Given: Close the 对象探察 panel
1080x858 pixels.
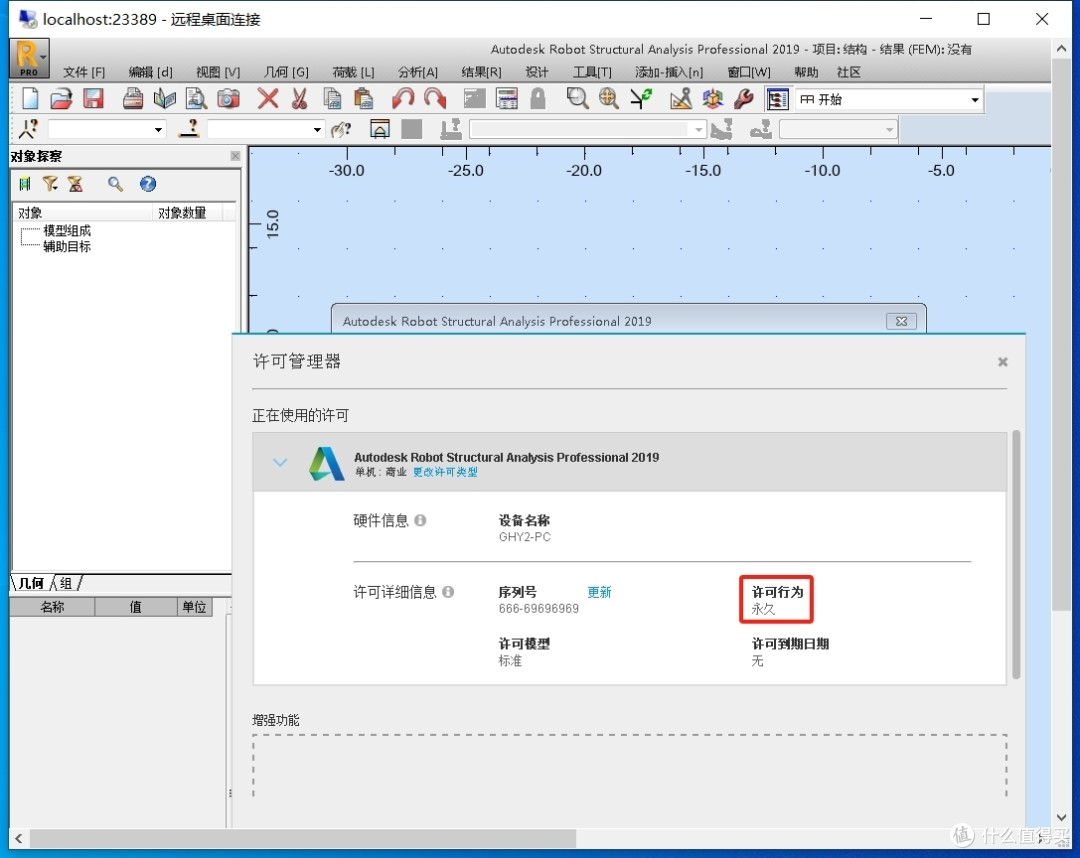Looking at the screenshot, I should tap(235, 156).
